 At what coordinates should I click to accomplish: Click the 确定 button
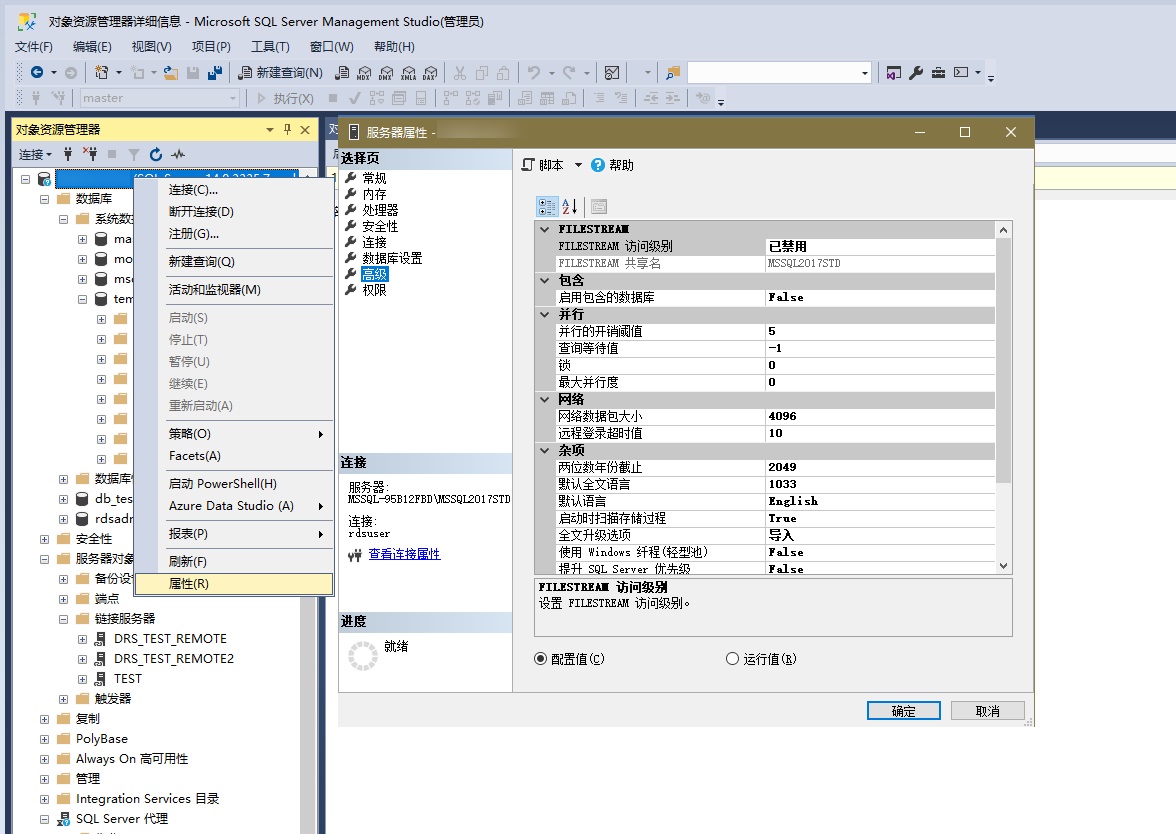[x=904, y=711]
